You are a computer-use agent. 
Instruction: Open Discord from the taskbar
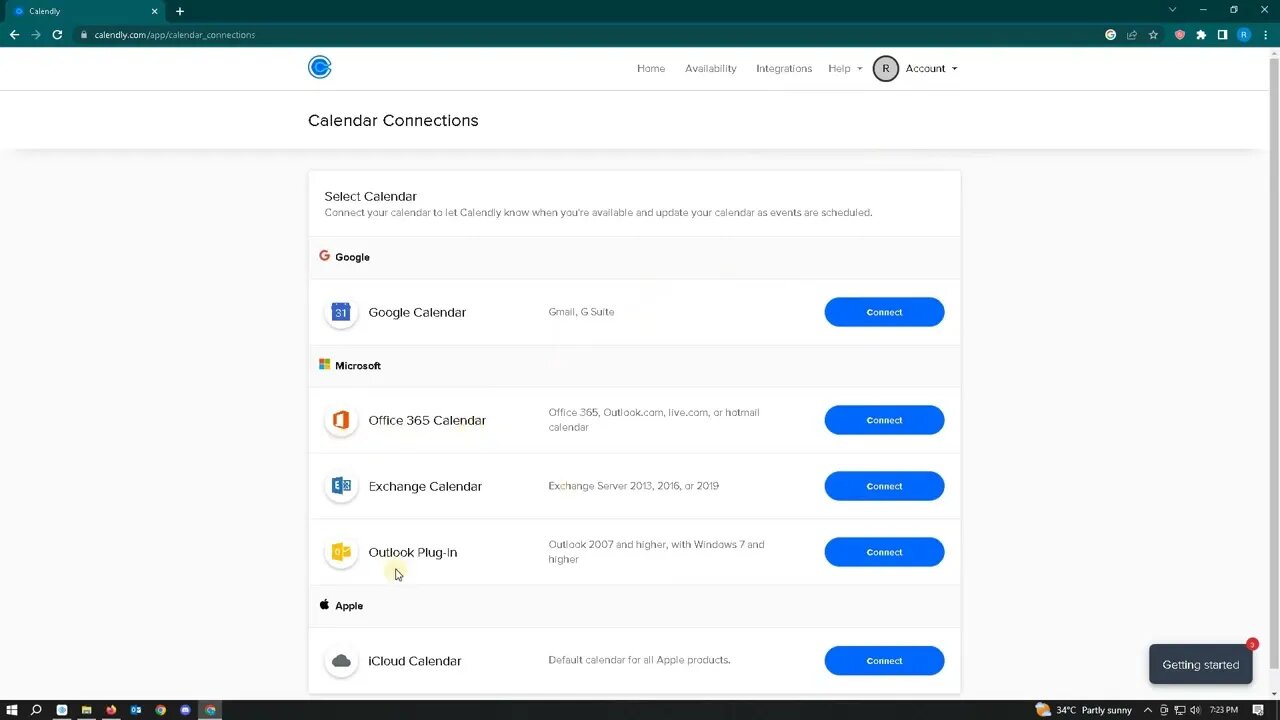coord(185,710)
